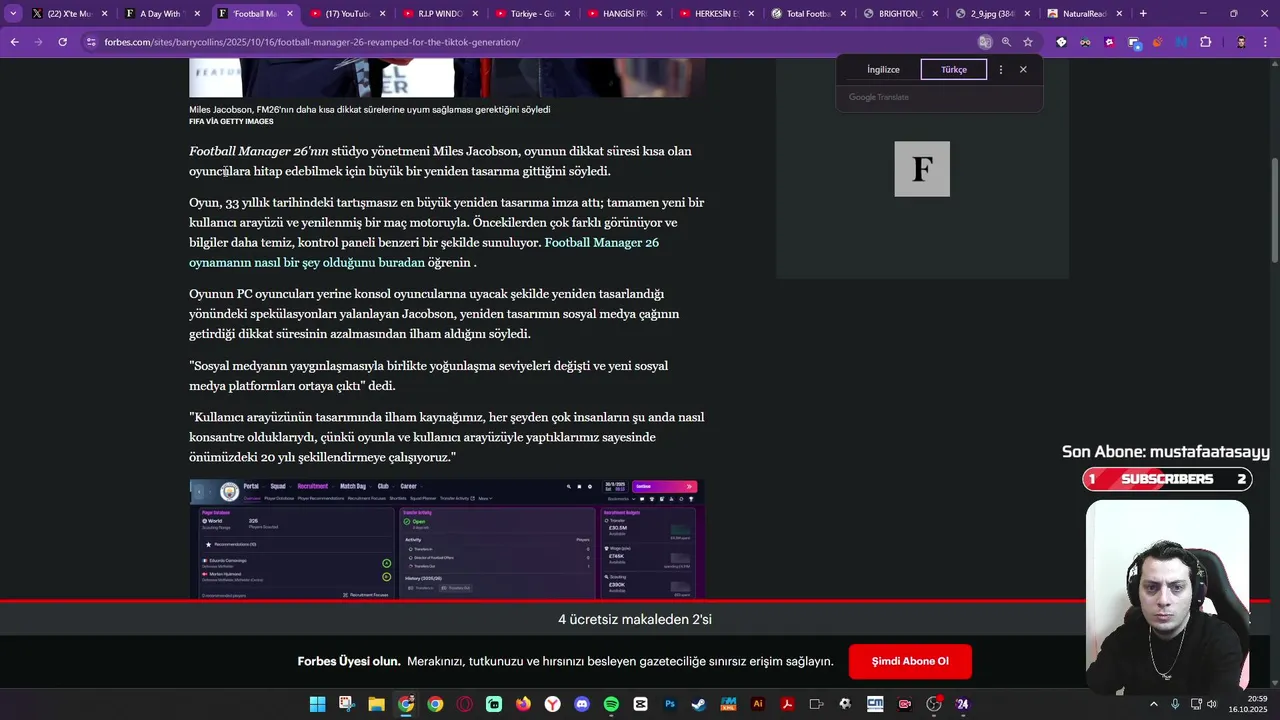Click the Miles Jacobson photo
Screen dimensions: 1280x720
pyautogui.click(x=447, y=77)
